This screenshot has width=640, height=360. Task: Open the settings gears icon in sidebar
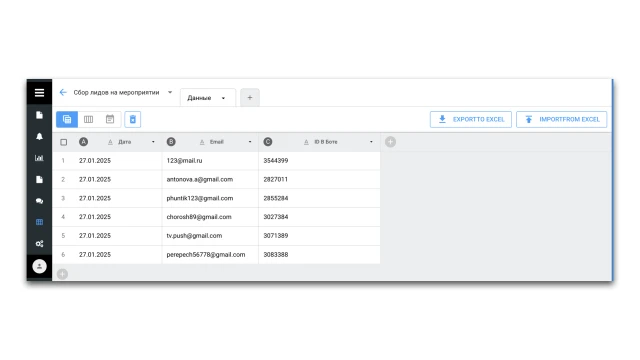(39, 244)
